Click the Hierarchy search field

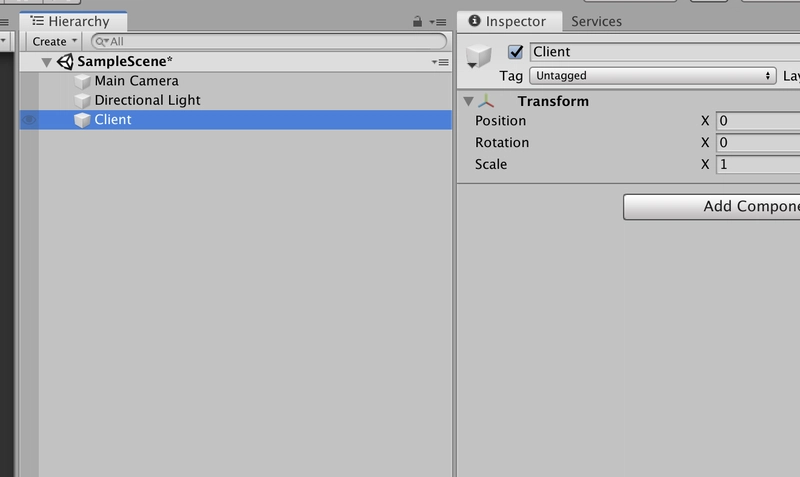[x=269, y=41]
